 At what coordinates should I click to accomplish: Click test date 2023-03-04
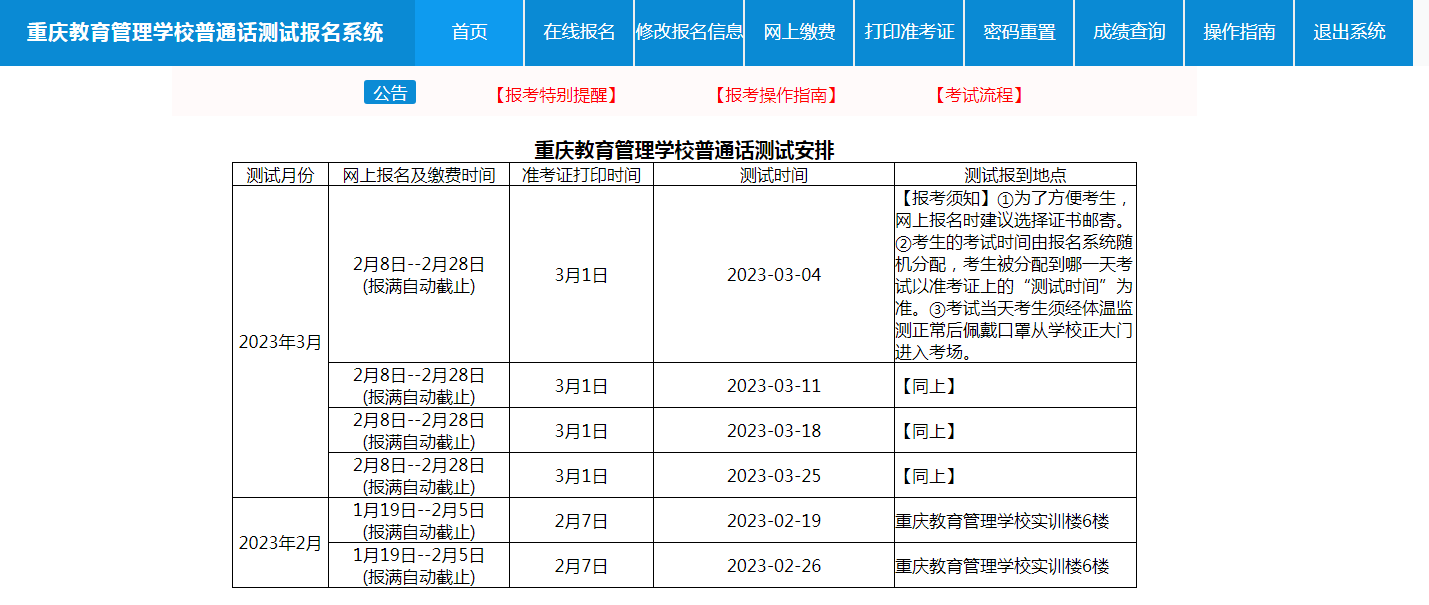point(774,275)
